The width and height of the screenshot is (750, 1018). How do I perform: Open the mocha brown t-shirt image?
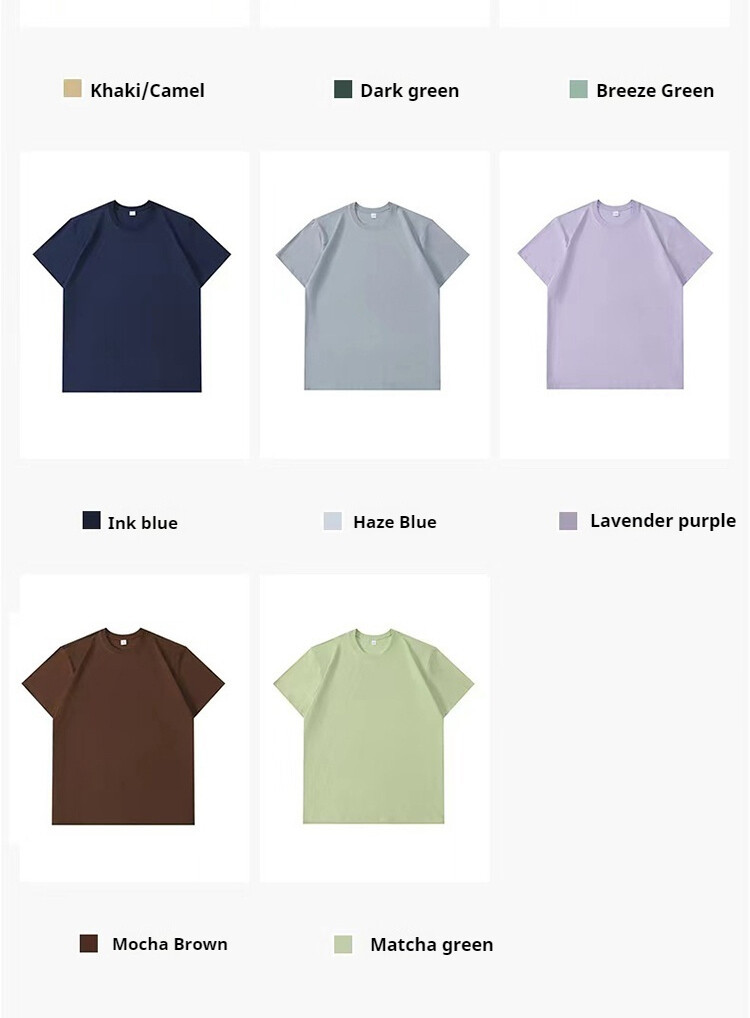pyautogui.click(x=134, y=728)
